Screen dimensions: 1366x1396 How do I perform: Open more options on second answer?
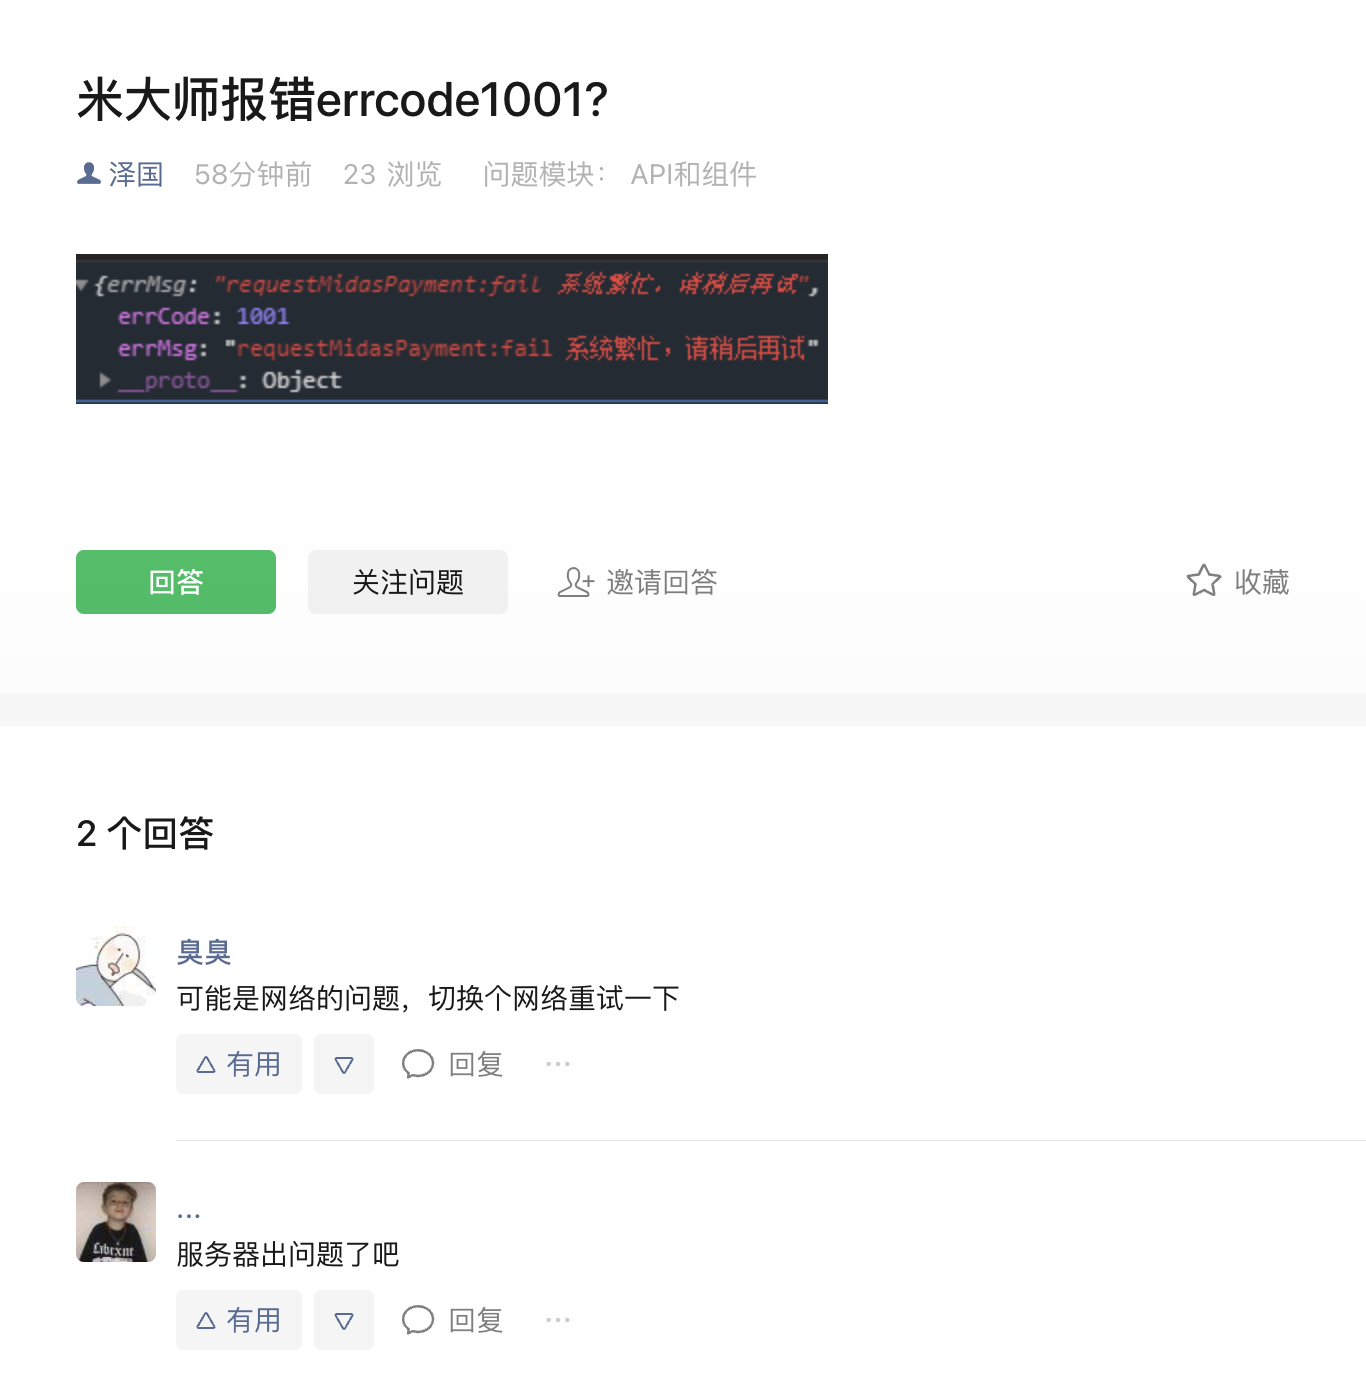pos(558,1320)
